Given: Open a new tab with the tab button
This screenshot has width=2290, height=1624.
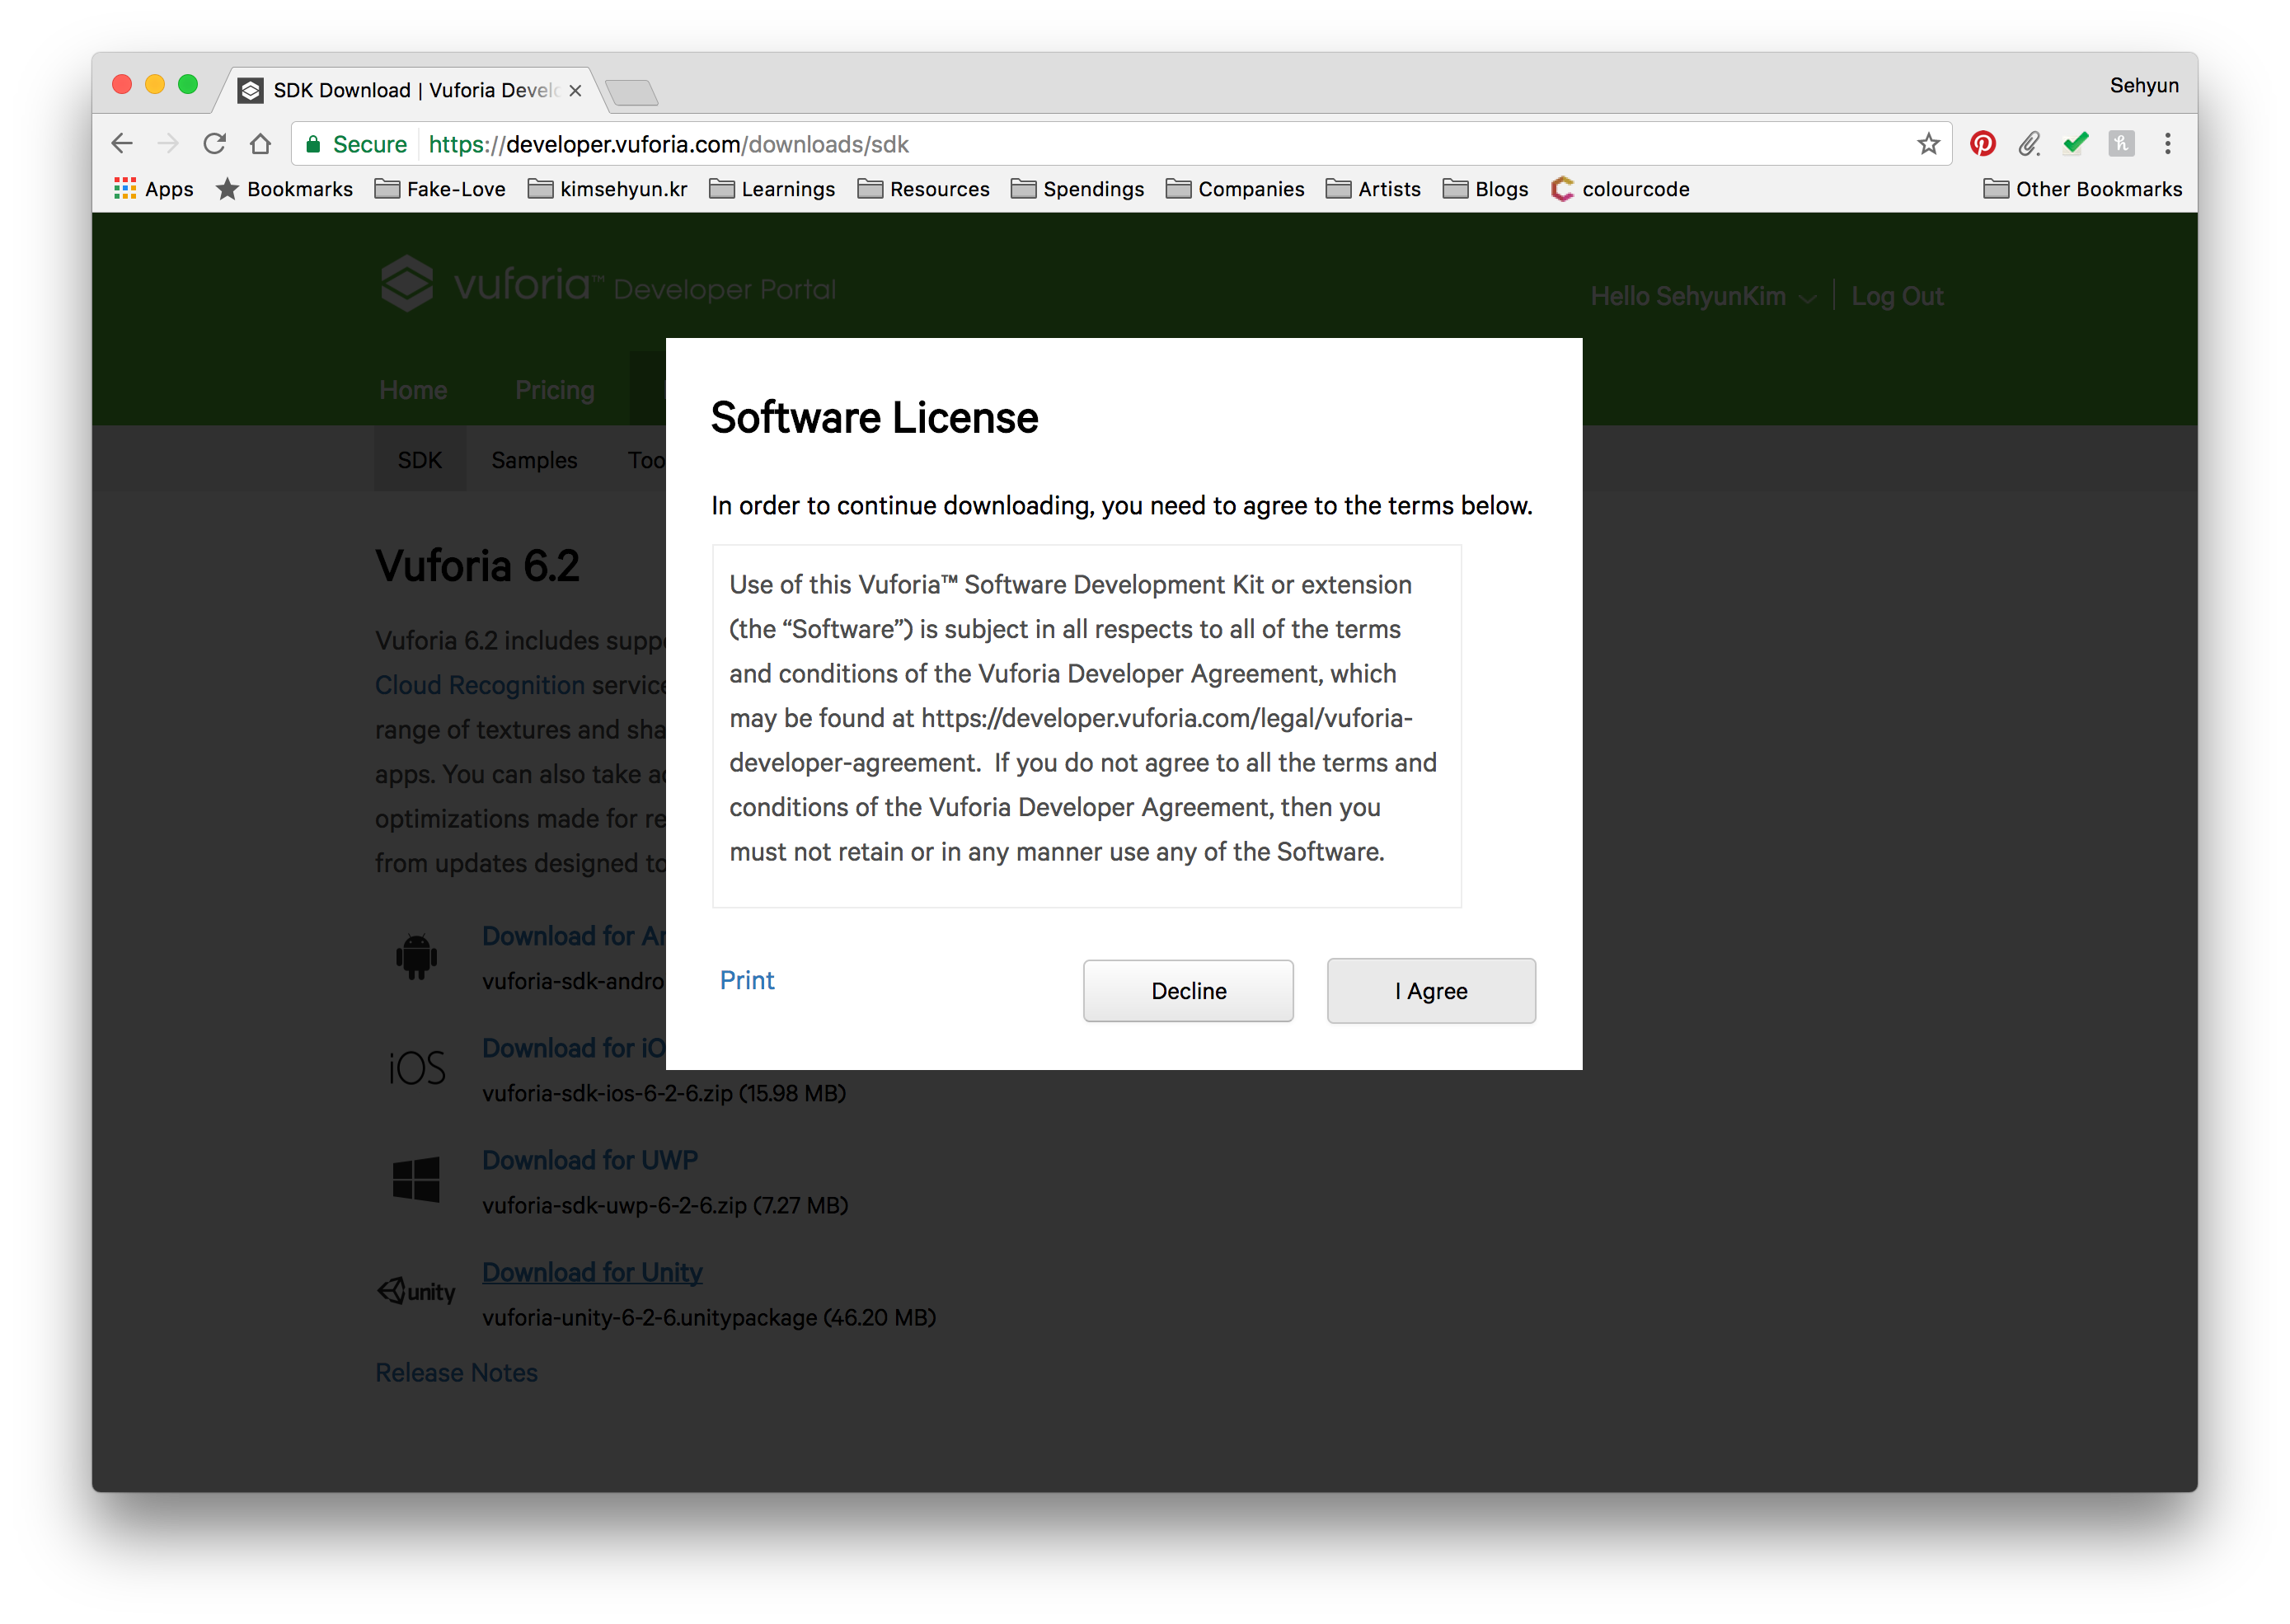Looking at the screenshot, I should (632, 92).
